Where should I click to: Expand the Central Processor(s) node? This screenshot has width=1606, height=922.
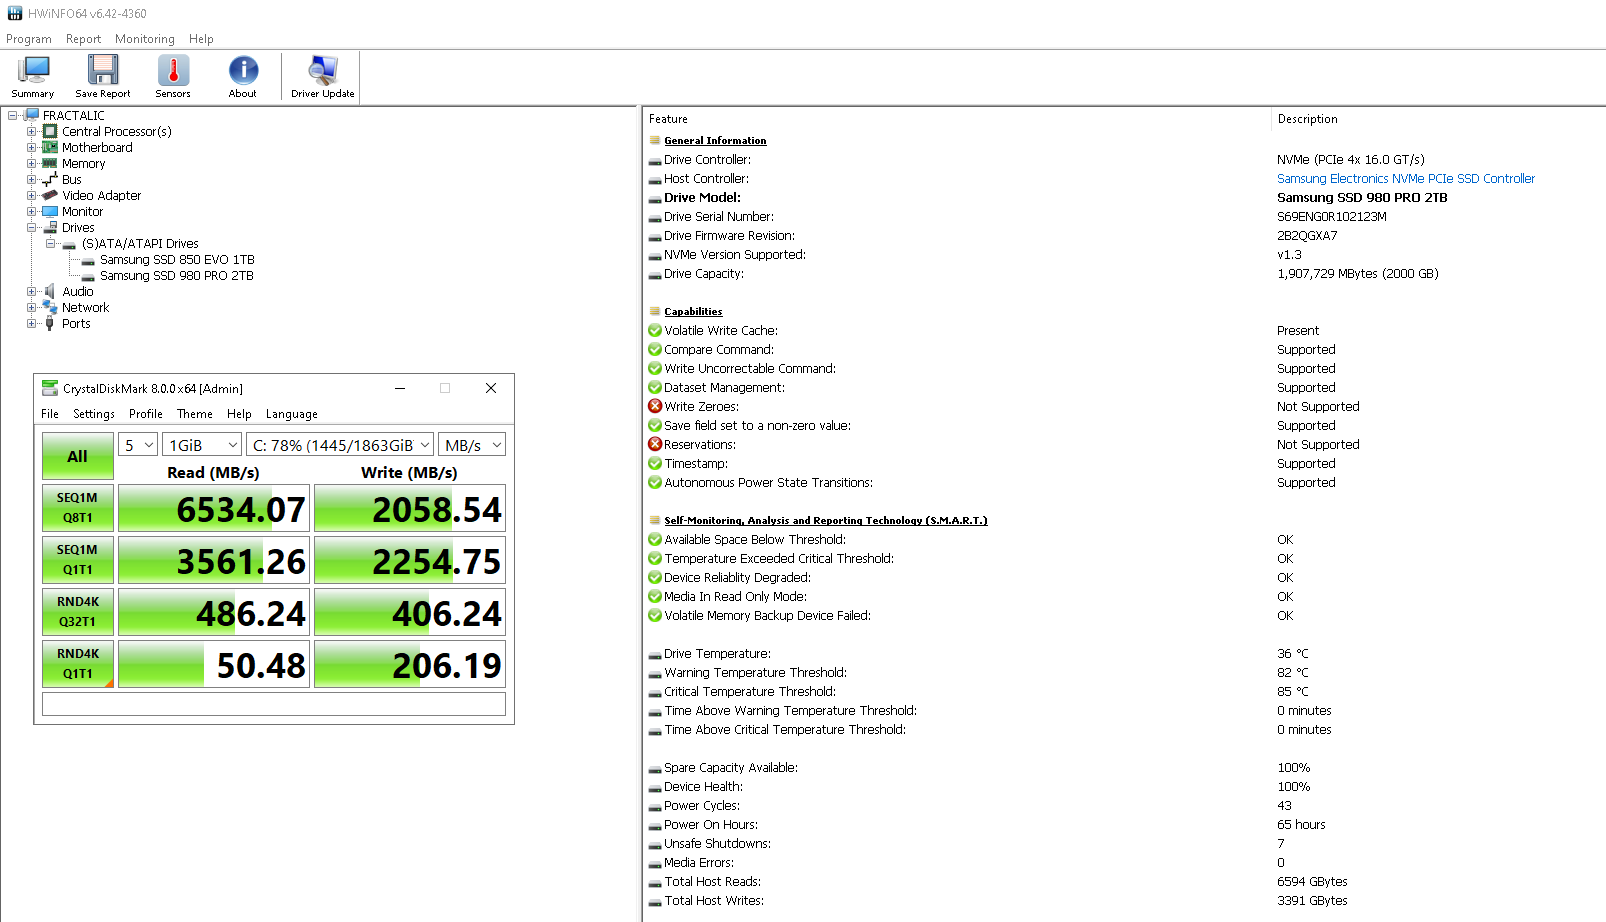[x=31, y=131]
